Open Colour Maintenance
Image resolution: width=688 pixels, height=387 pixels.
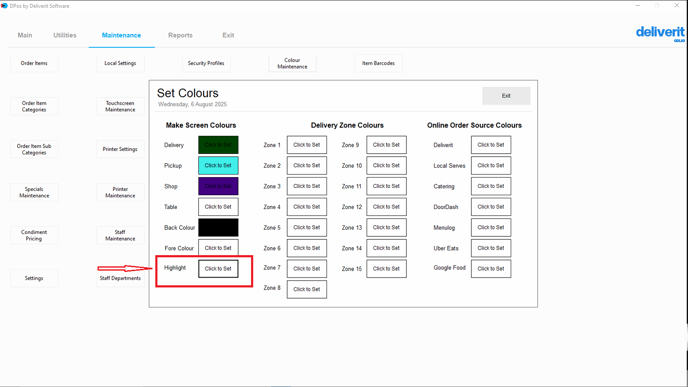[x=292, y=63]
